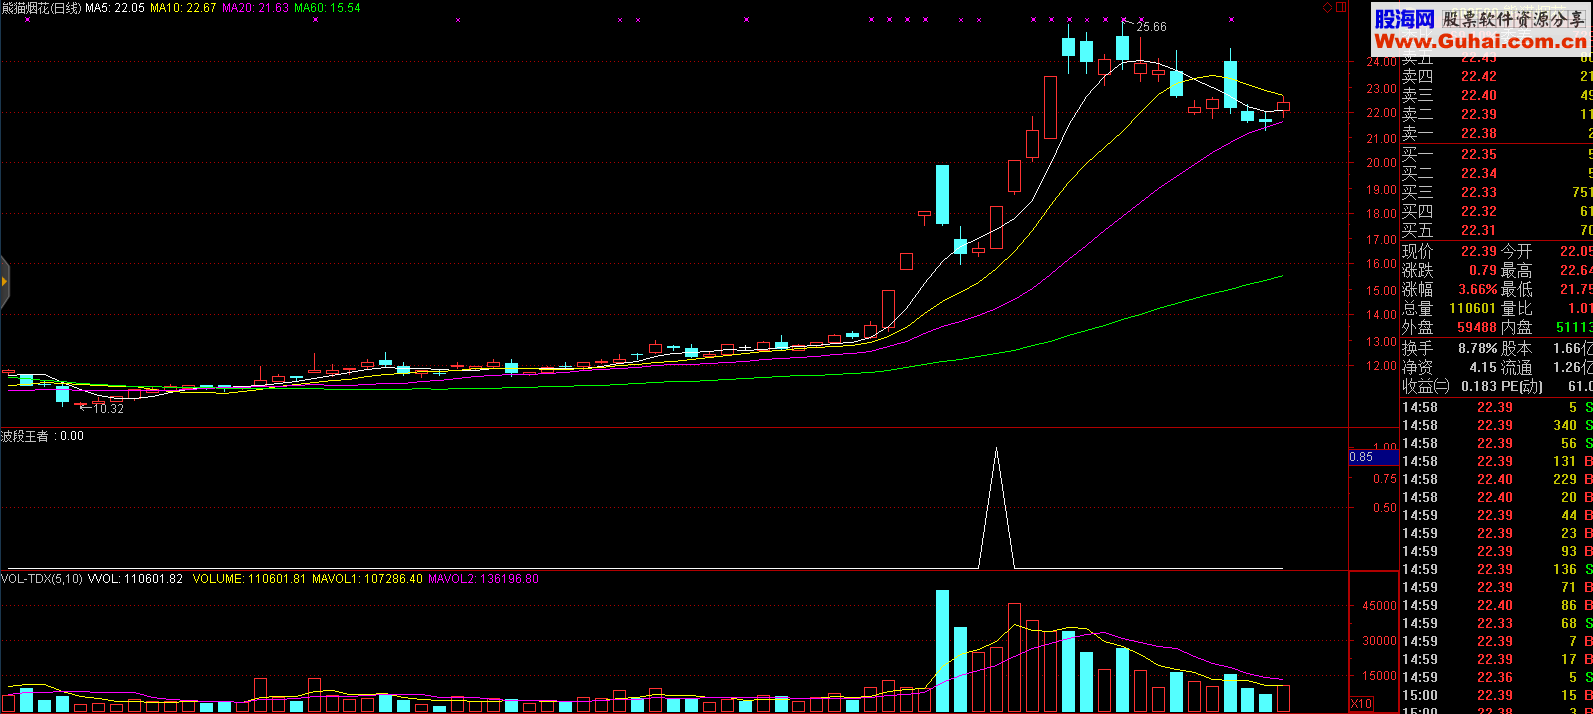Select the 14:59 tick with volume 93
Image resolution: width=1593 pixels, height=714 pixels.
tap(1496, 552)
